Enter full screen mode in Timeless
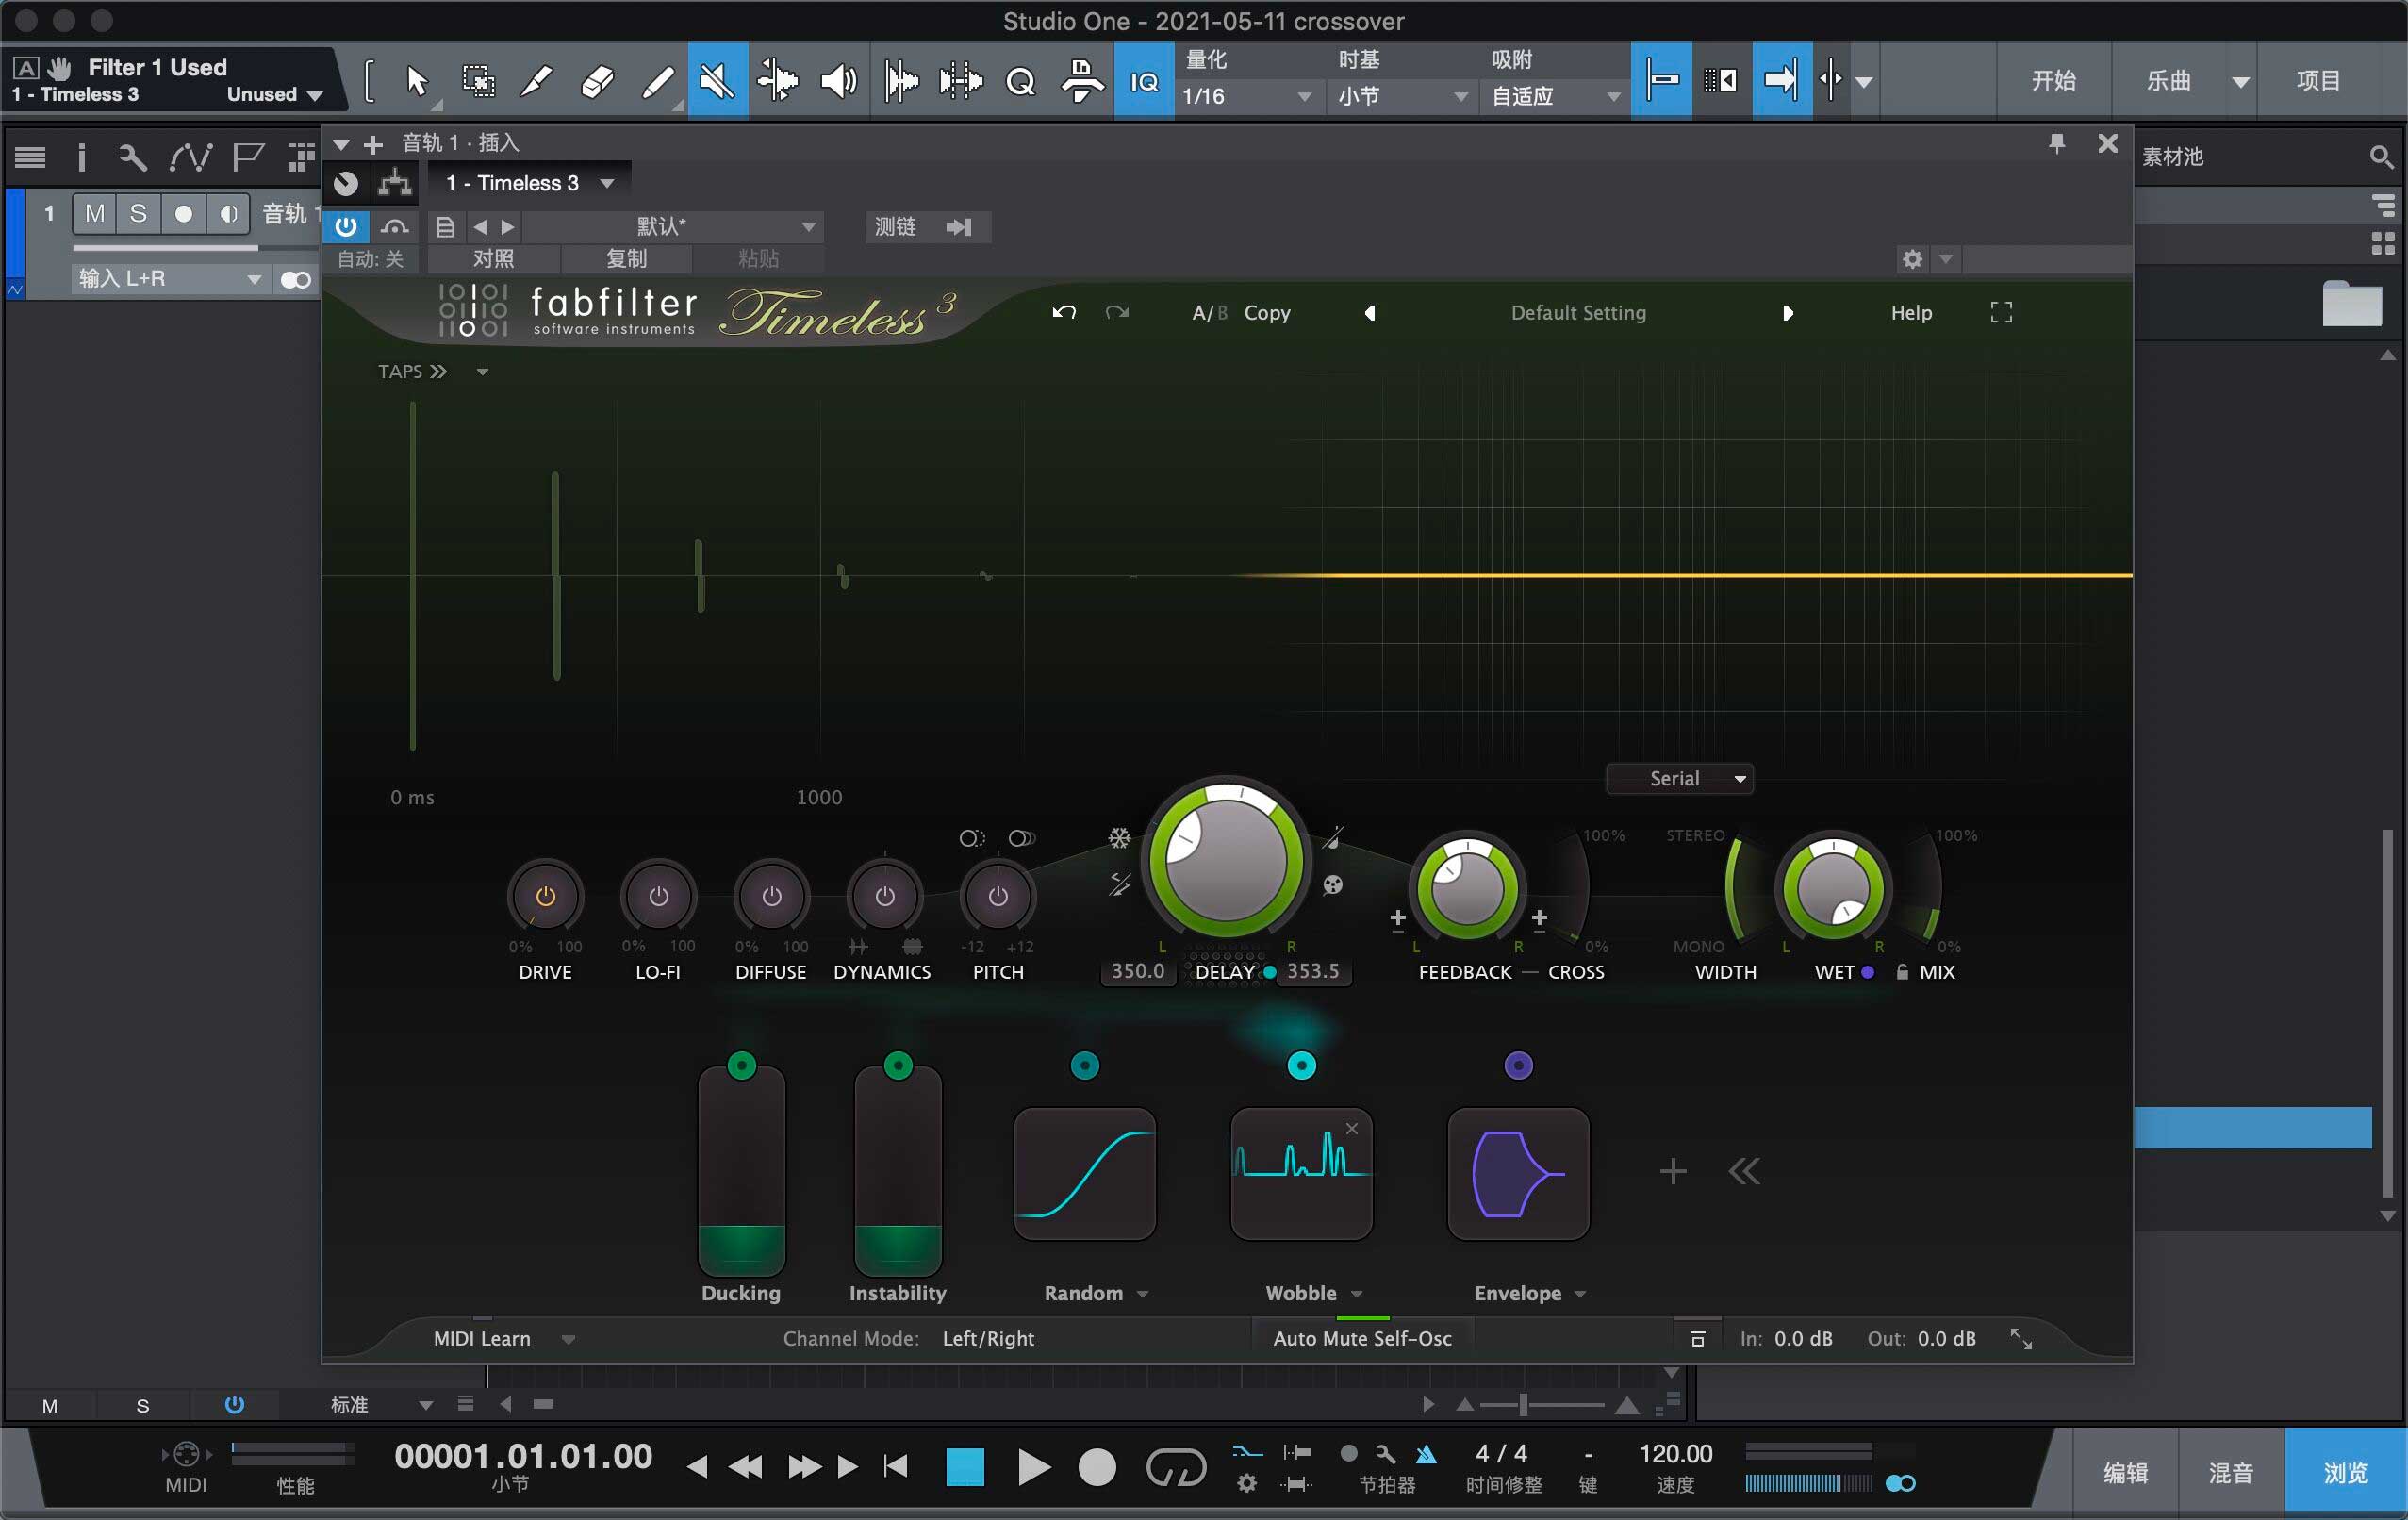The width and height of the screenshot is (2408, 1520). point(2001,312)
